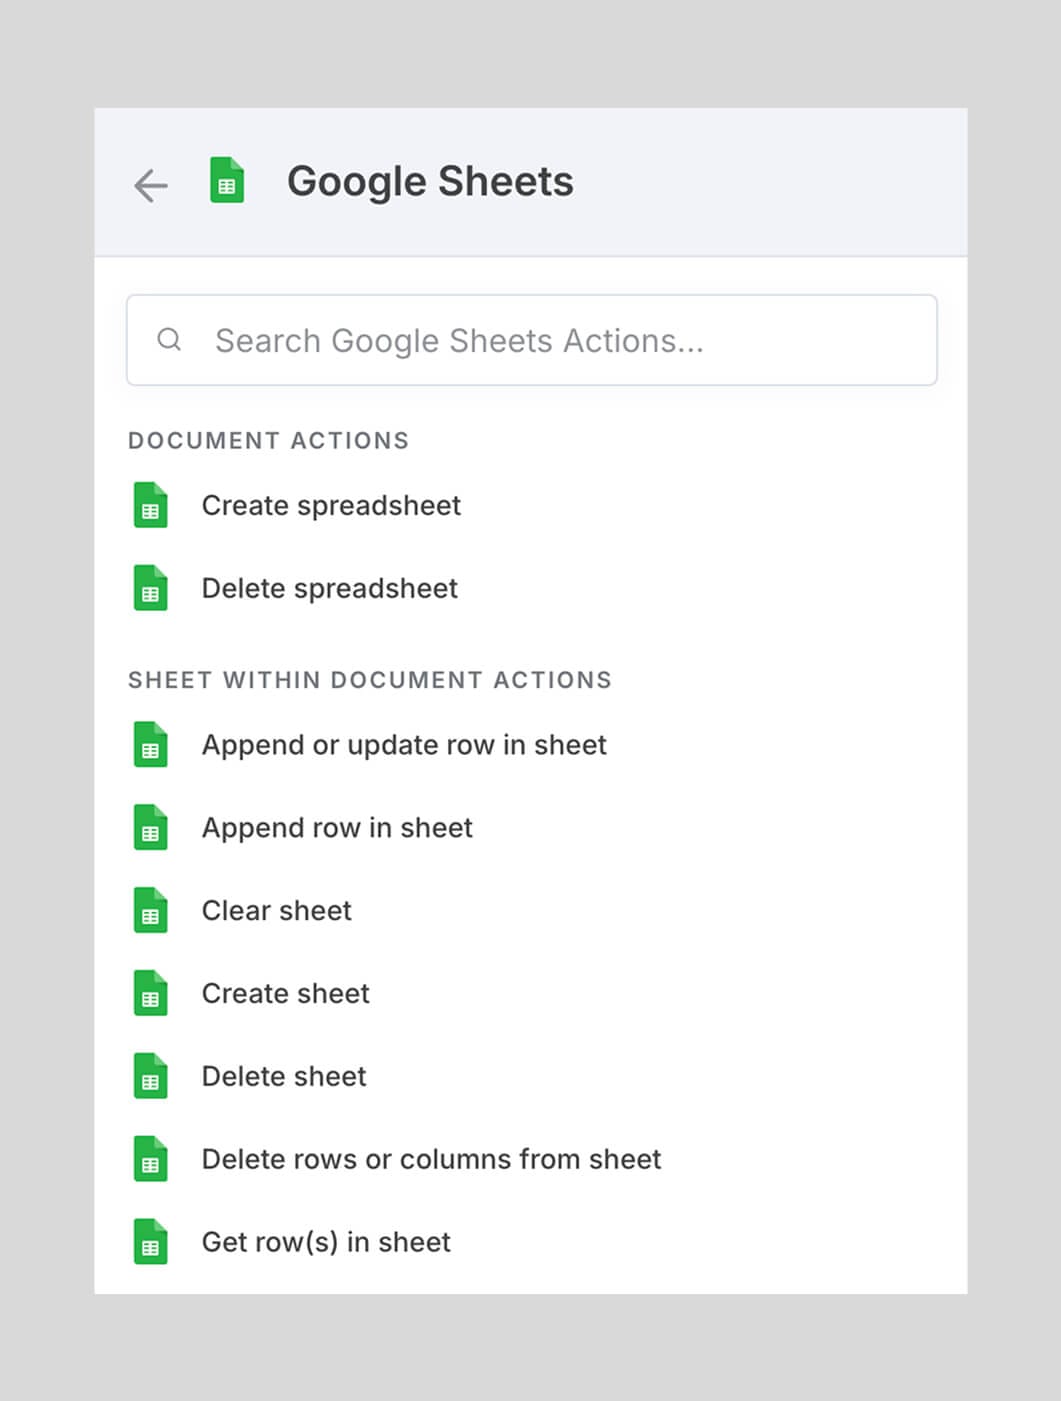1061x1401 pixels.
Task: Click the back arrow to return
Action: (x=150, y=185)
